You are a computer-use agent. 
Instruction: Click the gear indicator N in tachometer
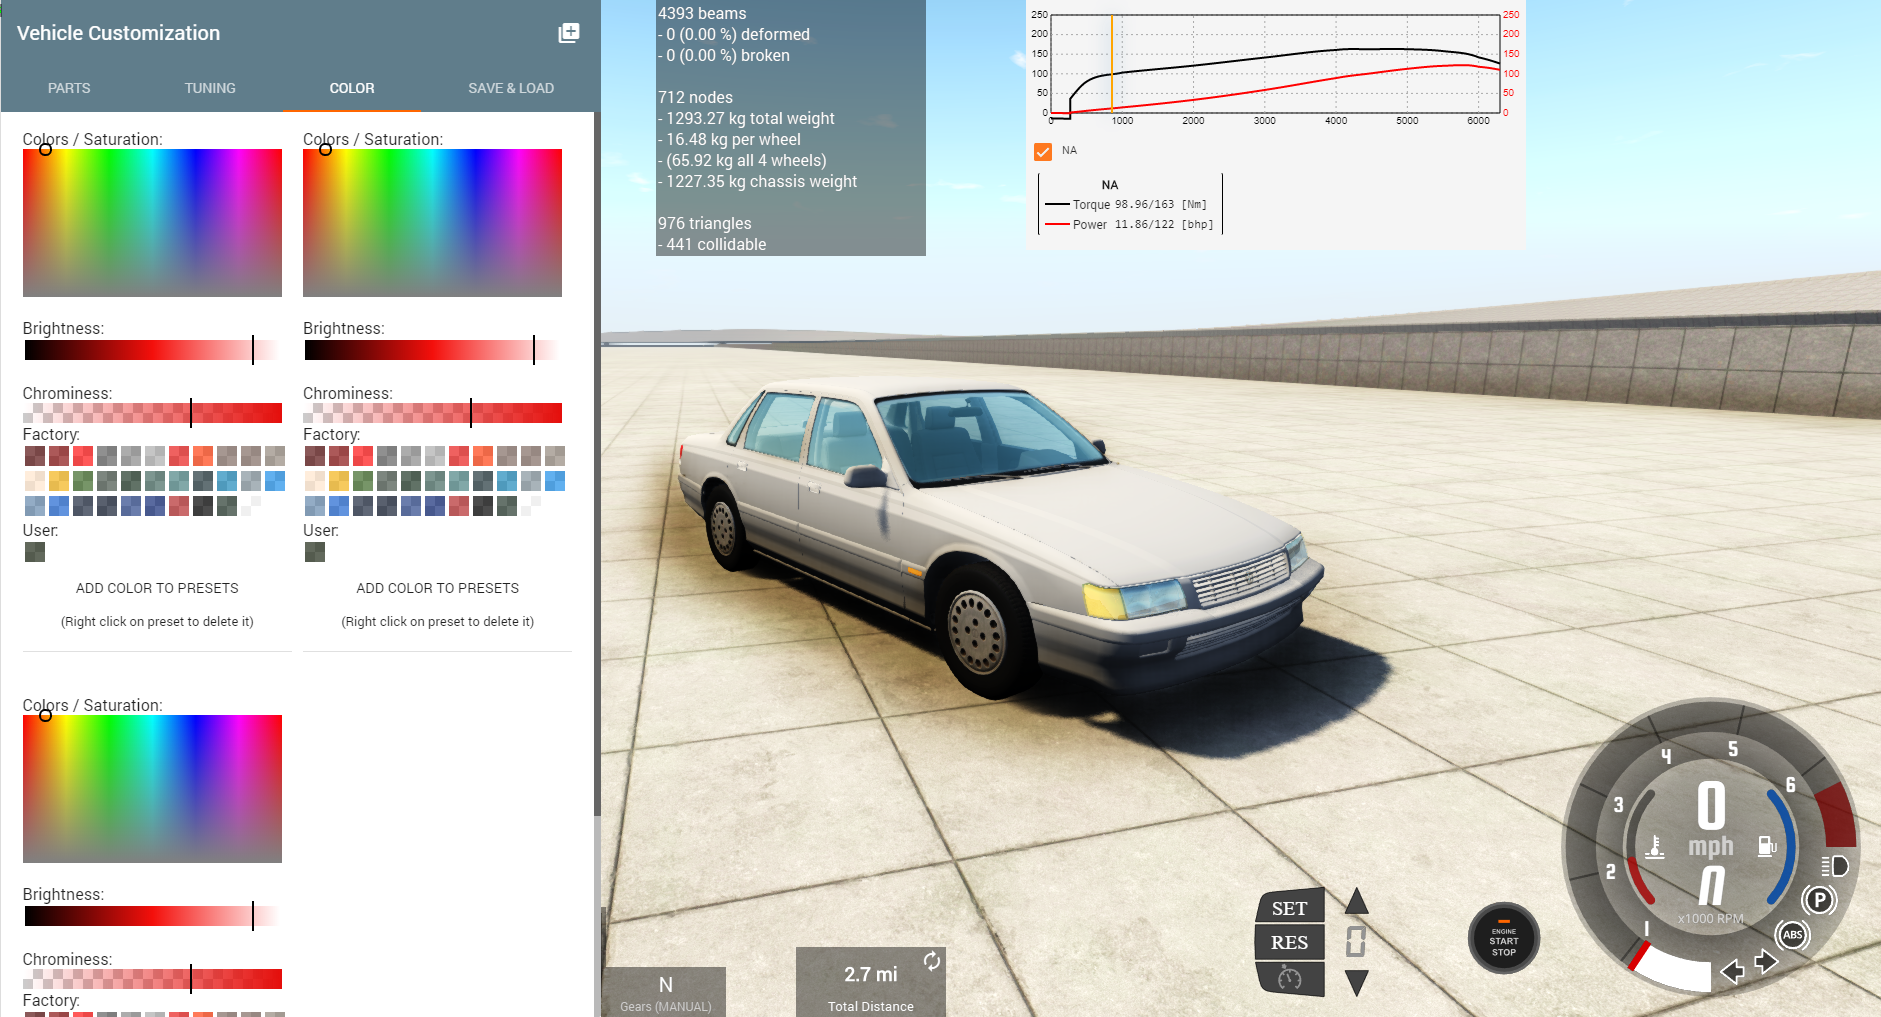coord(1711,886)
